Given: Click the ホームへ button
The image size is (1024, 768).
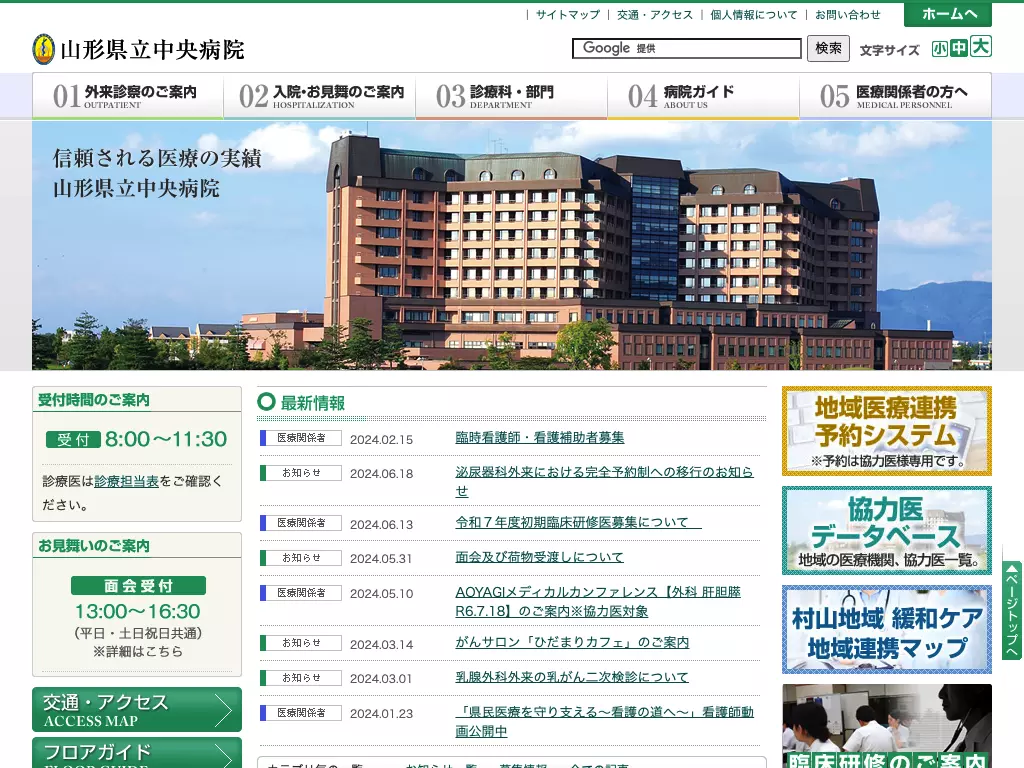Looking at the screenshot, I should (x=948, y=14).
